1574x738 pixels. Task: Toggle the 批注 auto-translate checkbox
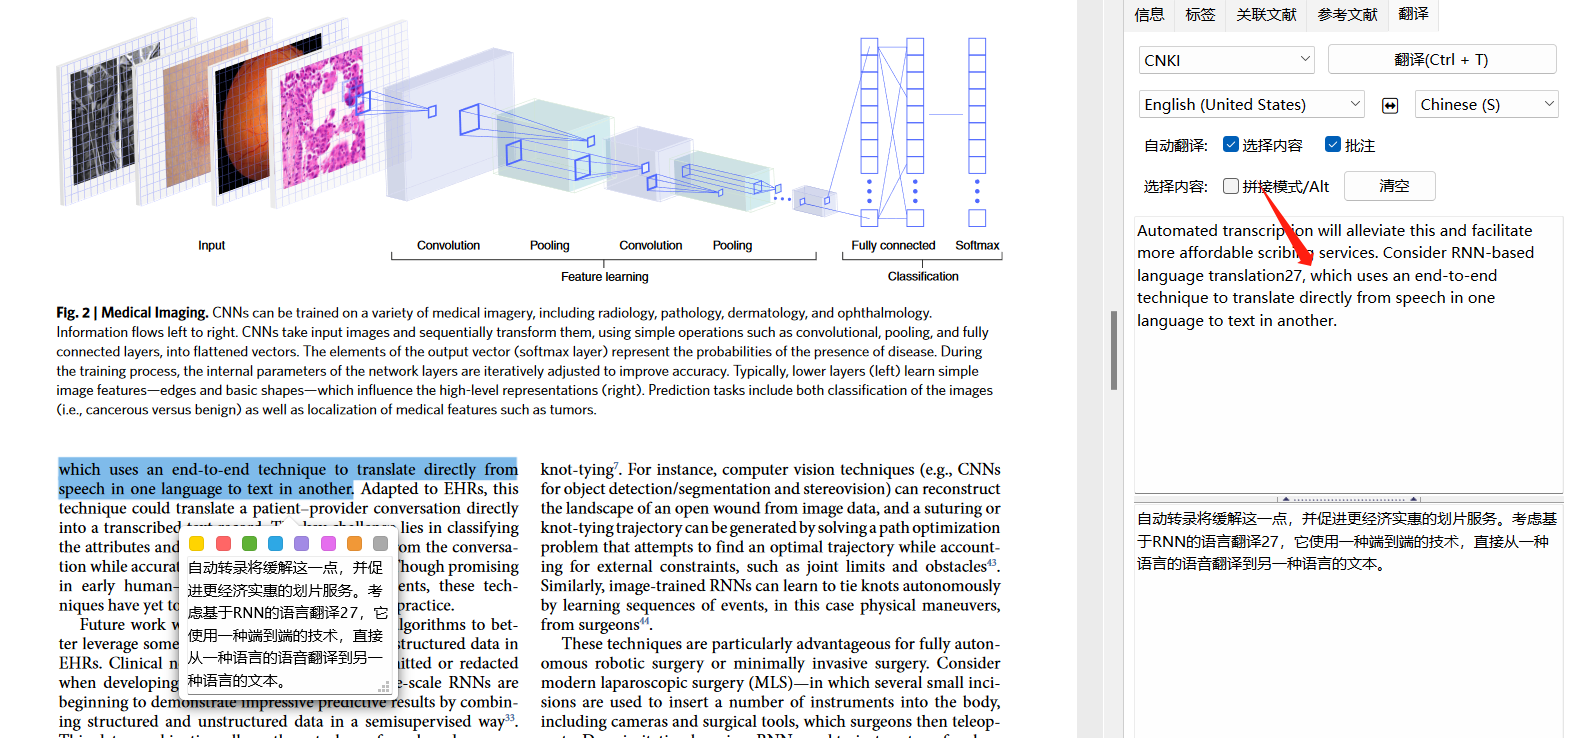(x=1333, y=144)
